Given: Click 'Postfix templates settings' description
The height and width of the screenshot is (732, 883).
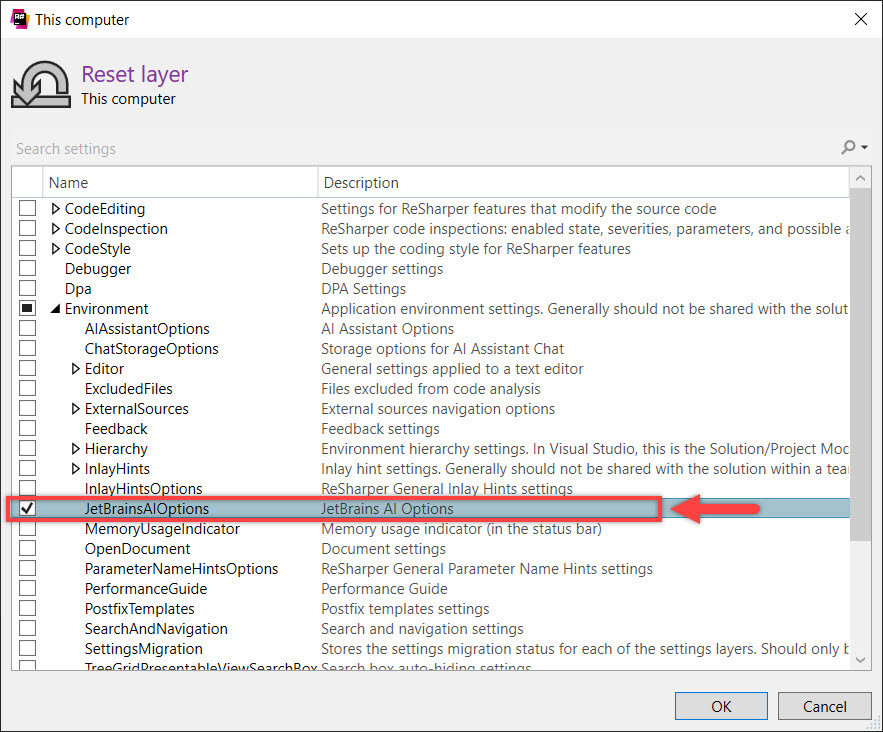Looking at the screenshot, I should click(405, 609).
